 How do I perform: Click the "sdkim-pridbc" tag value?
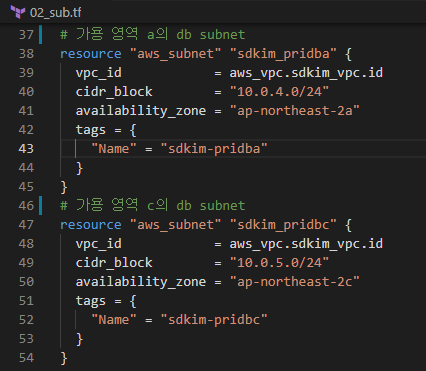[214, 320]
